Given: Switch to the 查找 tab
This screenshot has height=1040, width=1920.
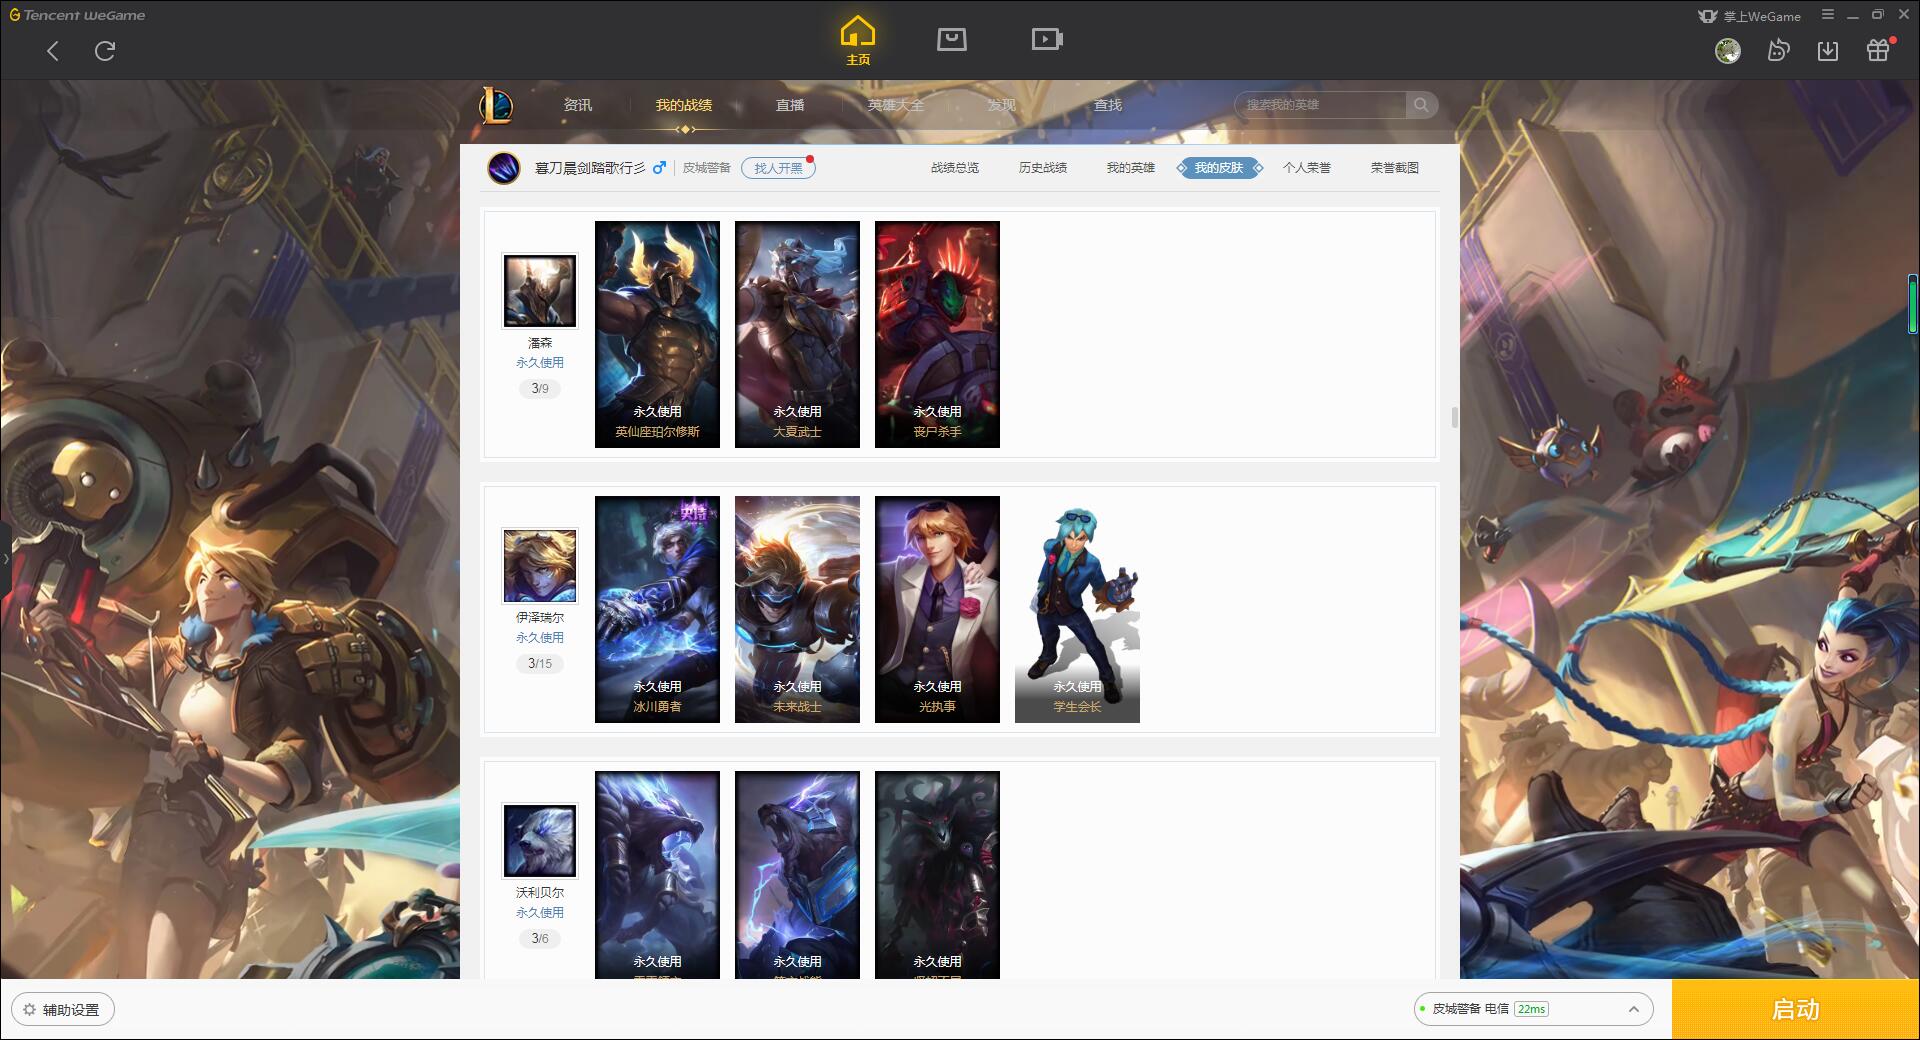Looking at the screenshot, I should click(x=1108, y=105).
